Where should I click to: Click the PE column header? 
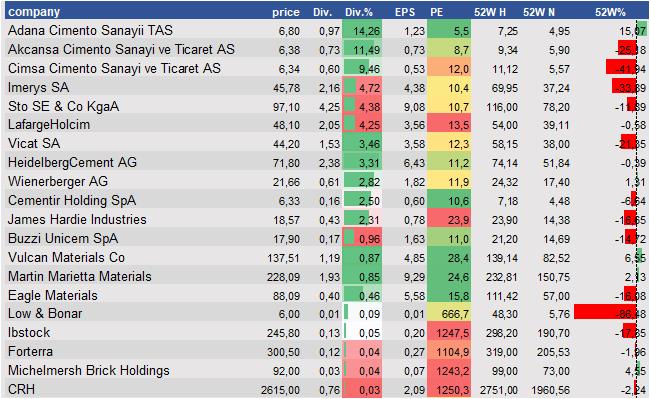pos(437,12)
